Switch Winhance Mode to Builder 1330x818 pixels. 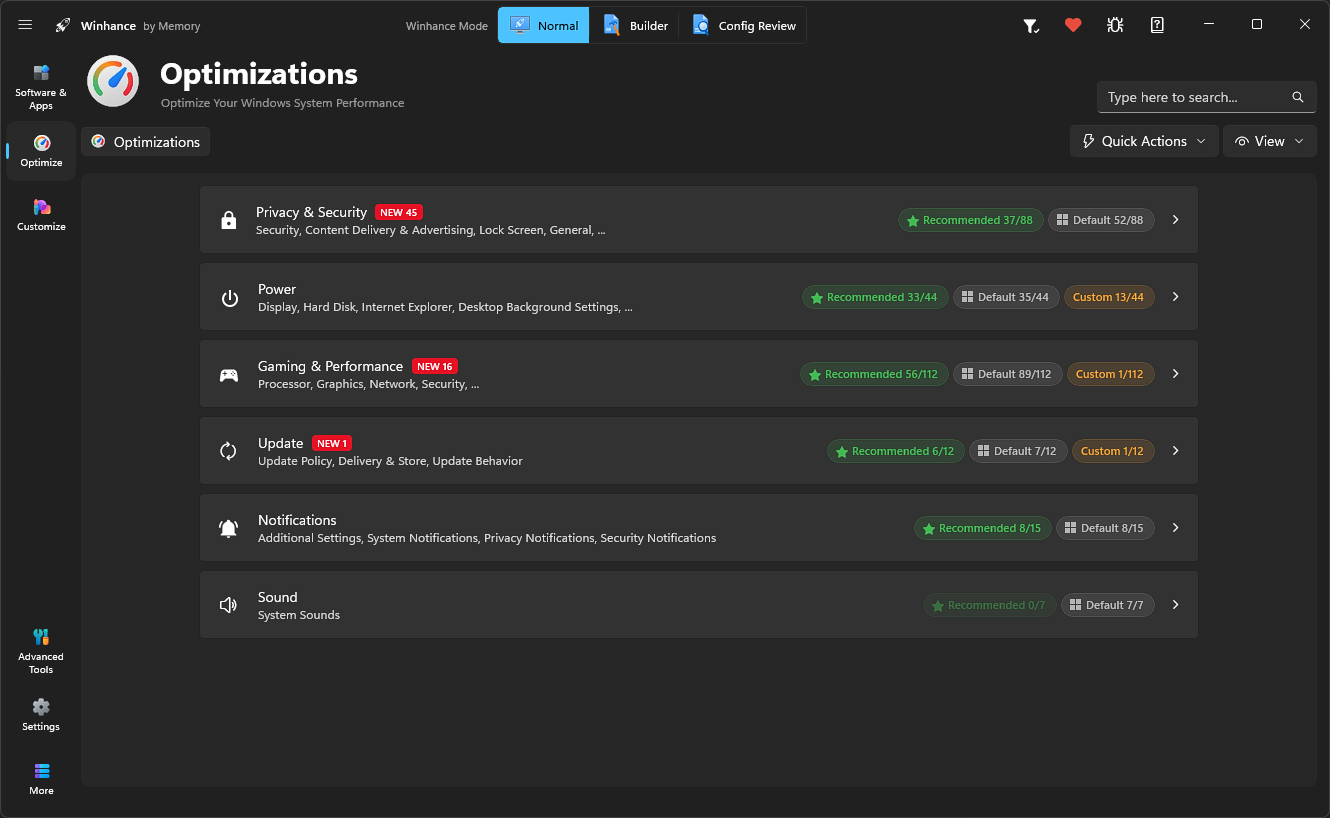(x=635, y=25)
